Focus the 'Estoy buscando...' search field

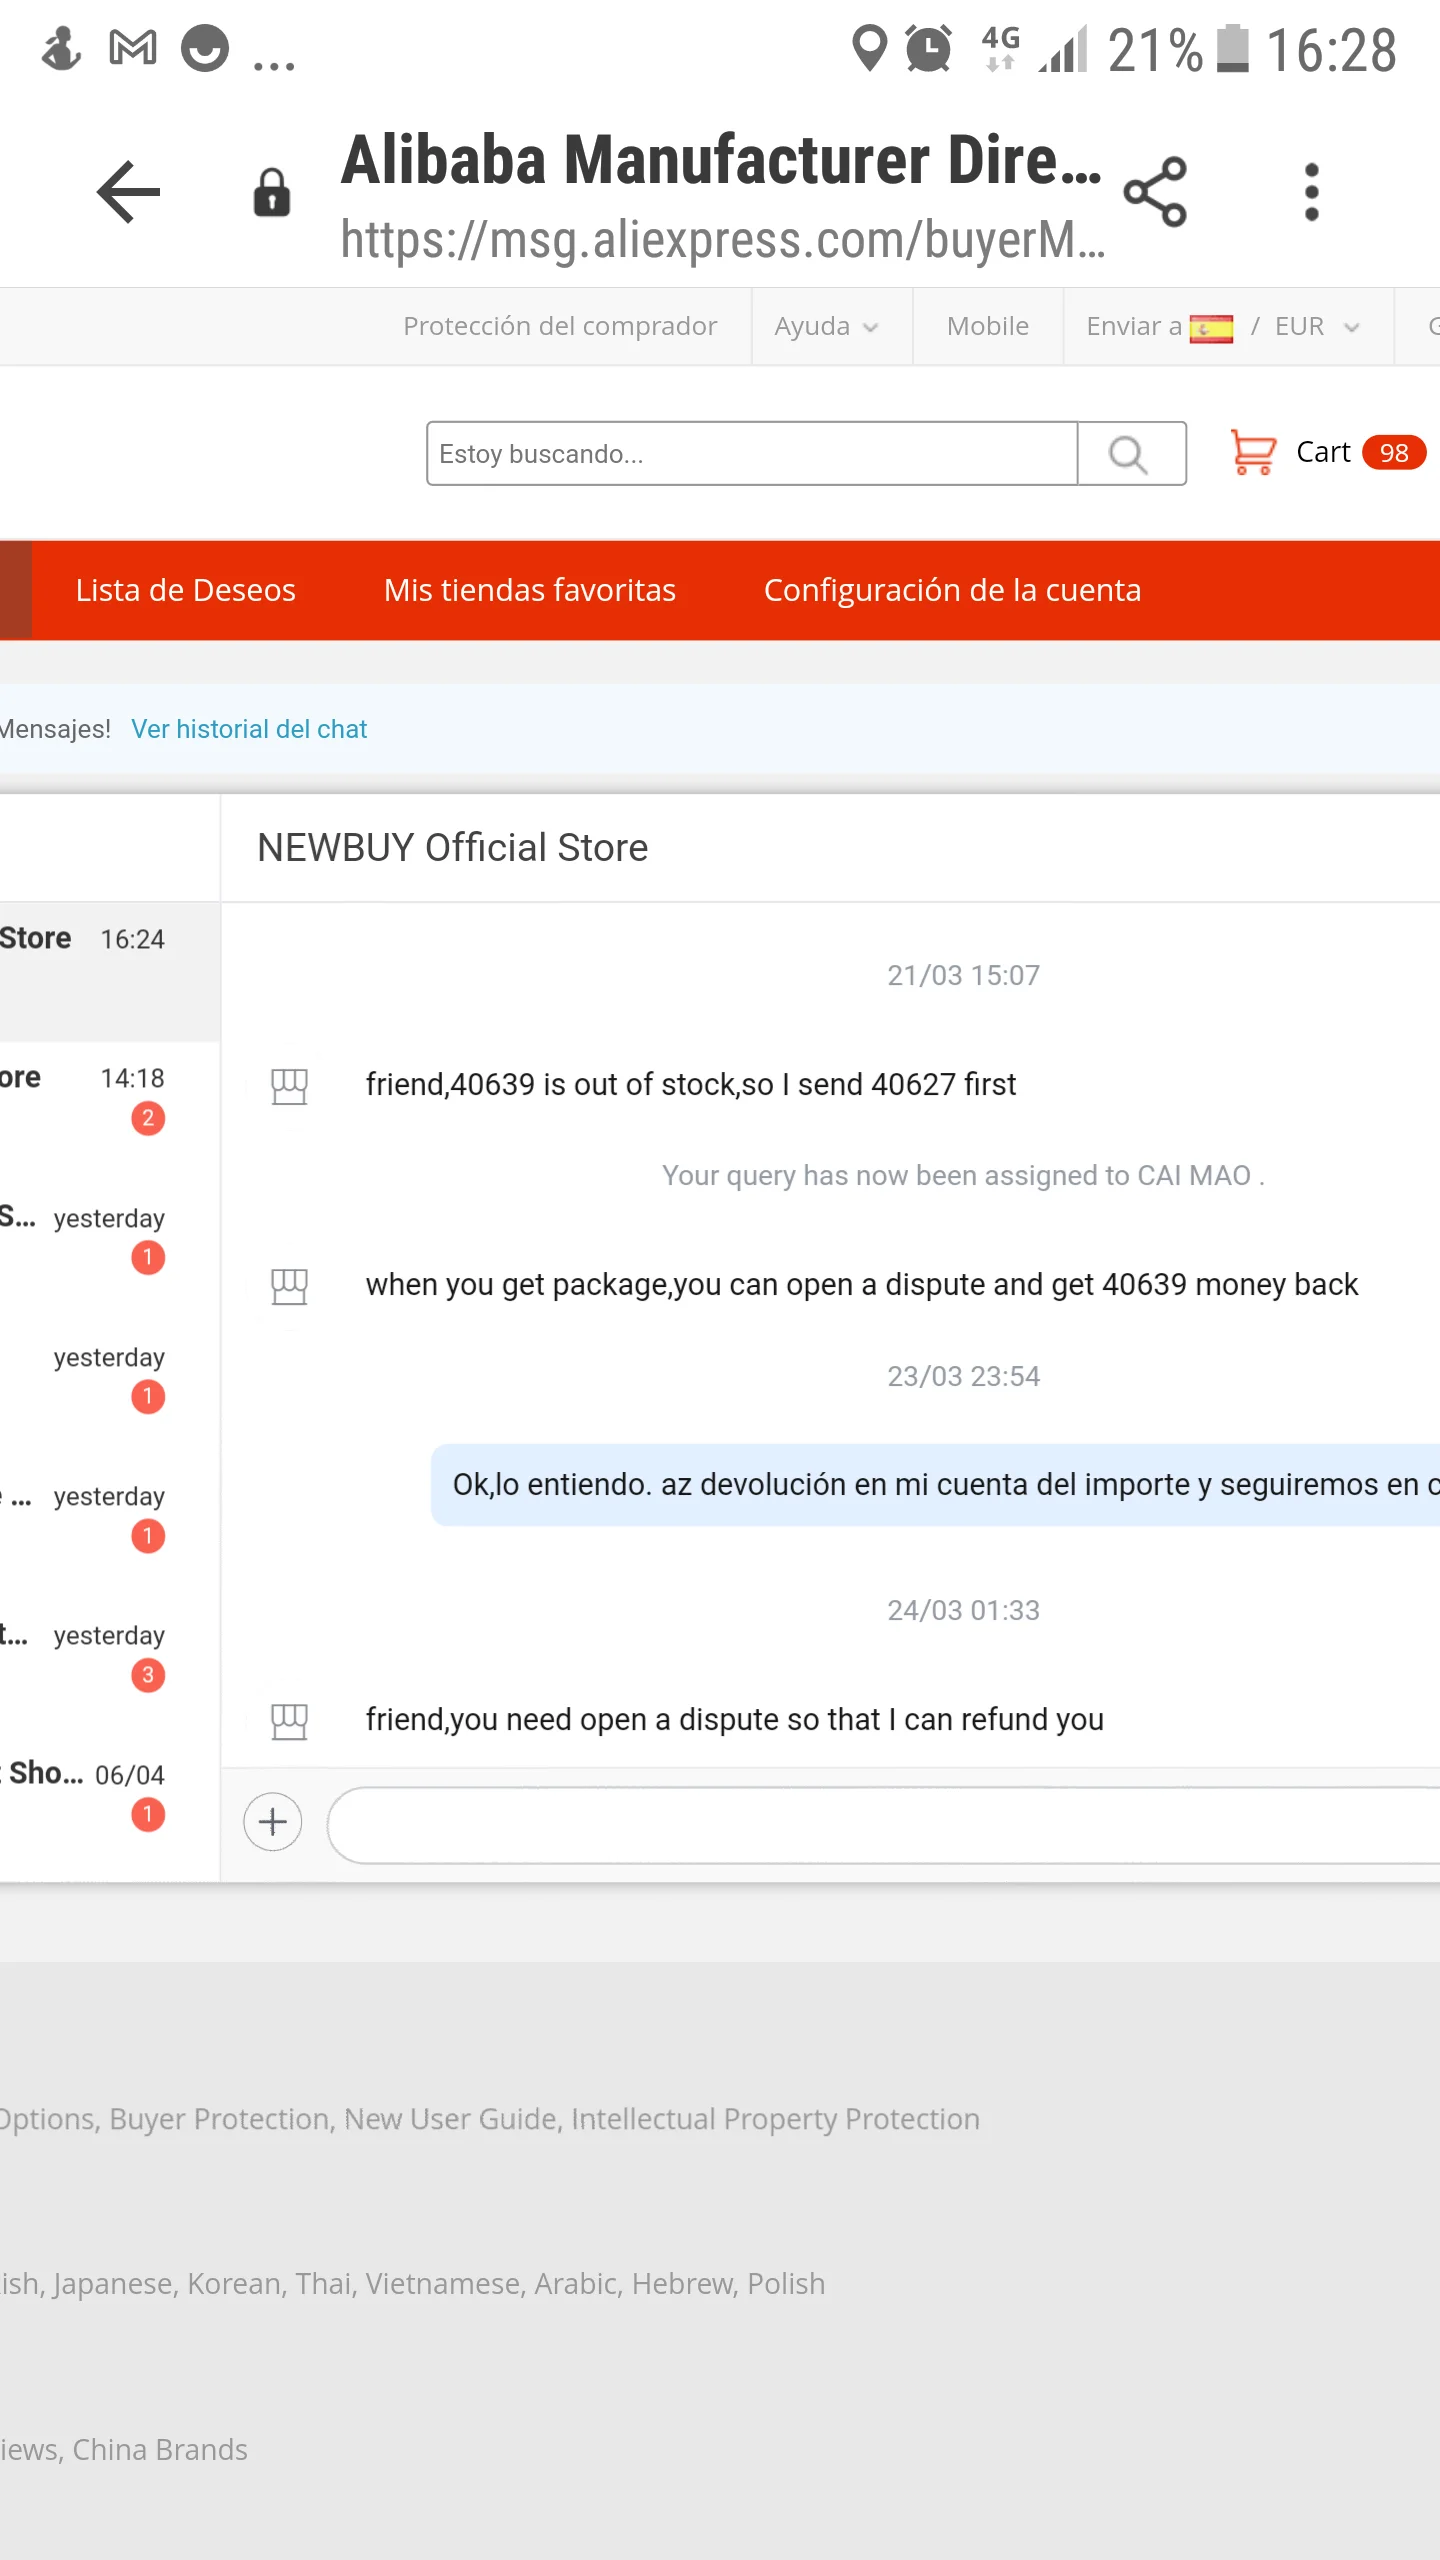click(752, 454)
